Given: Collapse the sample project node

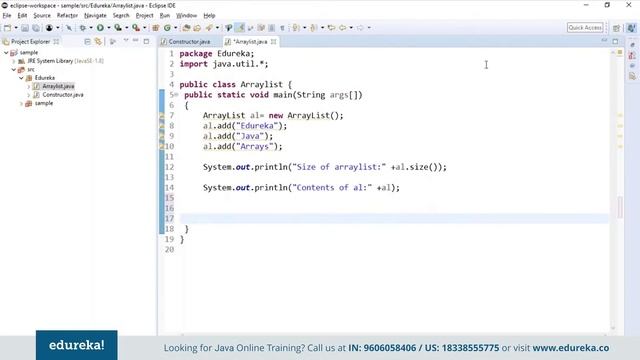Looking at the screenshot, I should (6, 53).
